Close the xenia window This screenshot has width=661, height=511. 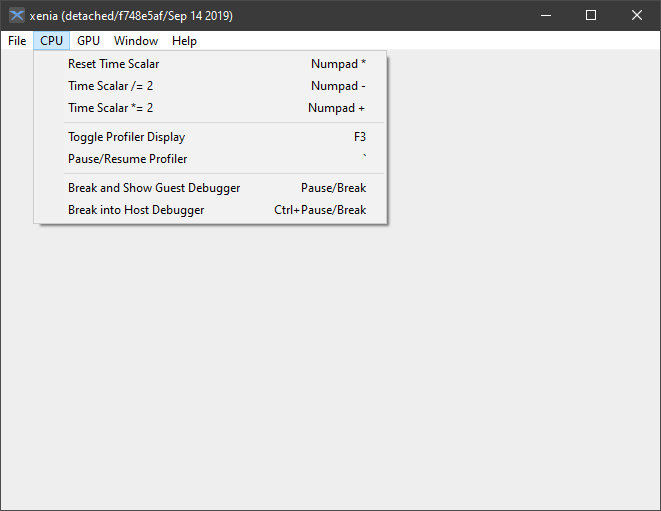pyautogui.click(x=637, y=16)
